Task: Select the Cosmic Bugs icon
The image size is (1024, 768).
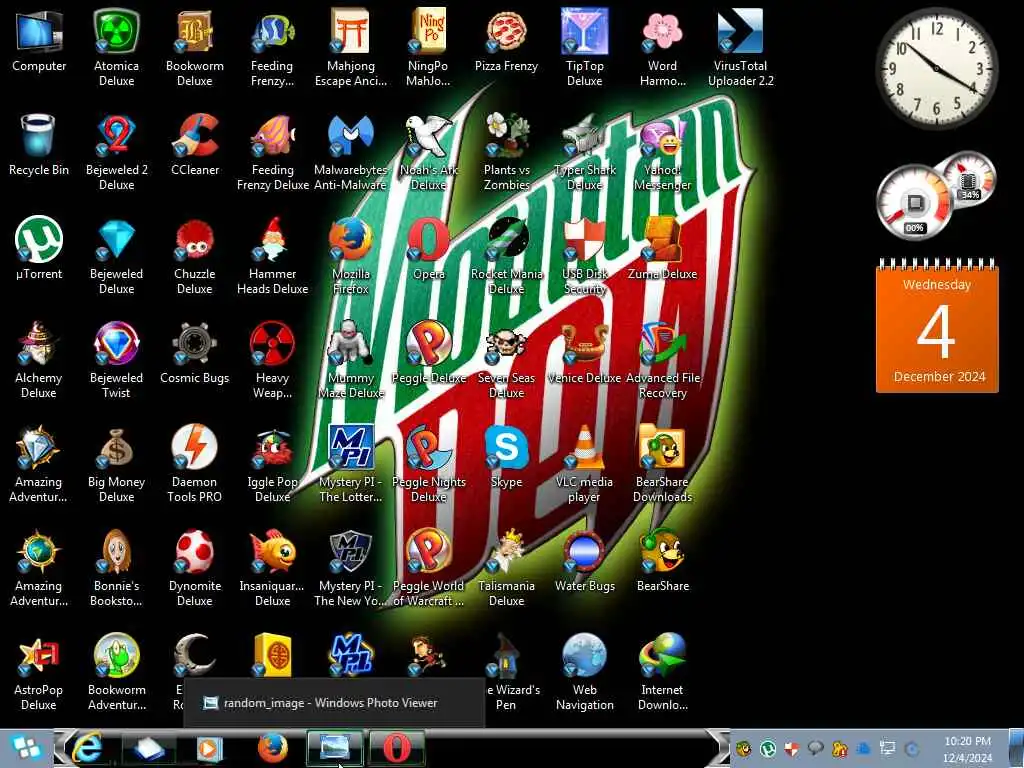Action: click(195, 353)
